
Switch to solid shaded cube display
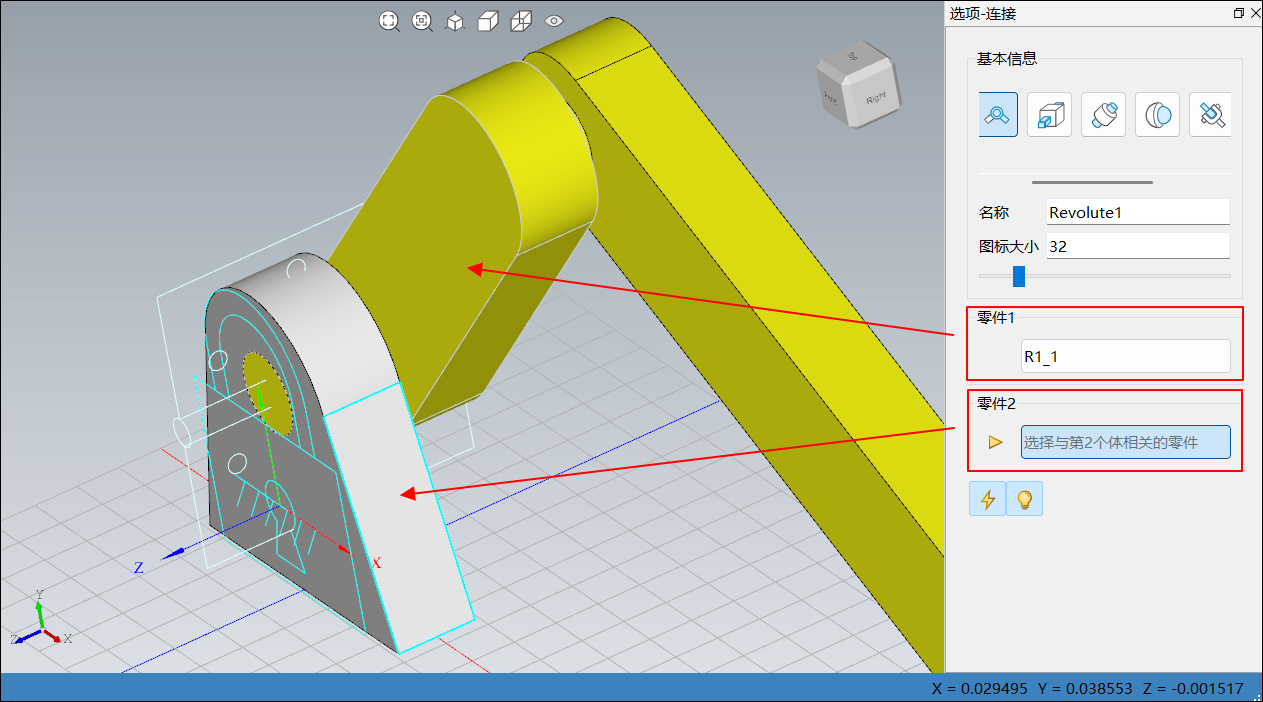click(x=488, y=21)
